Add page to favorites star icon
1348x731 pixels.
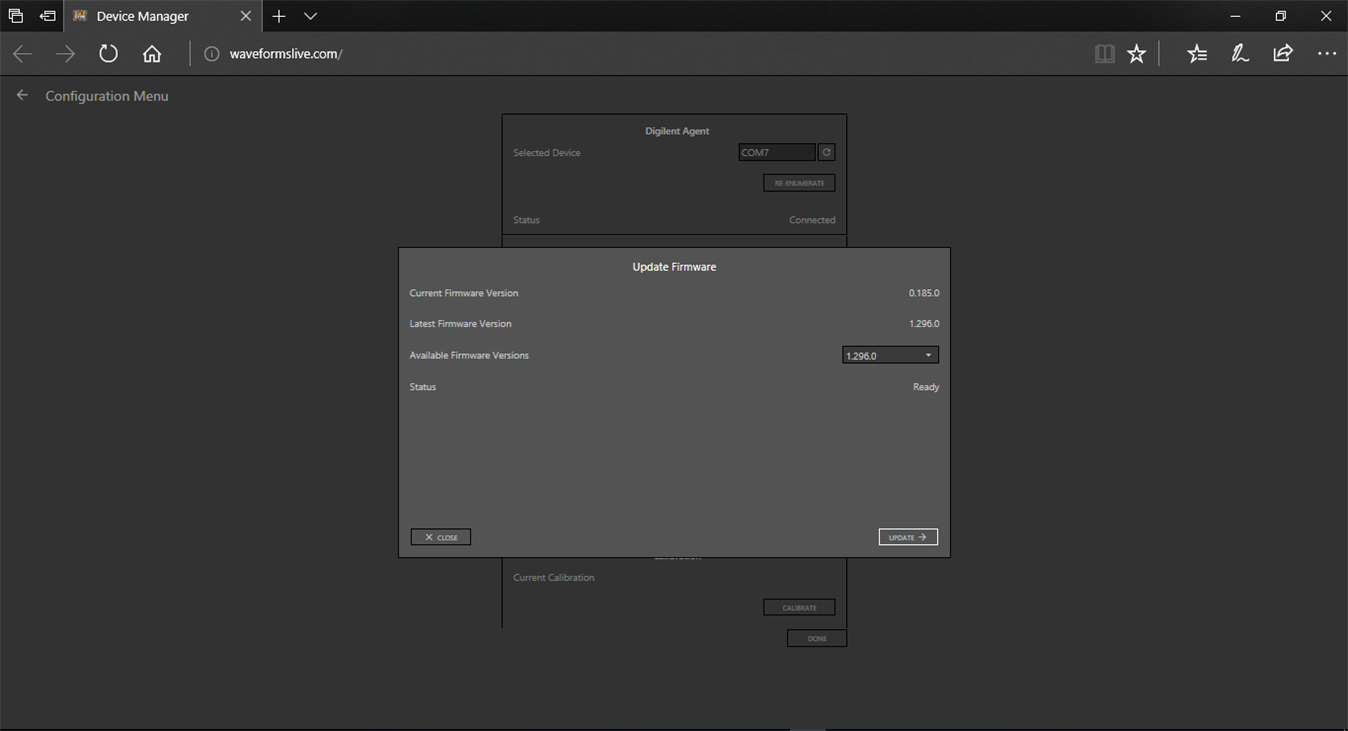coord(1137,54)
